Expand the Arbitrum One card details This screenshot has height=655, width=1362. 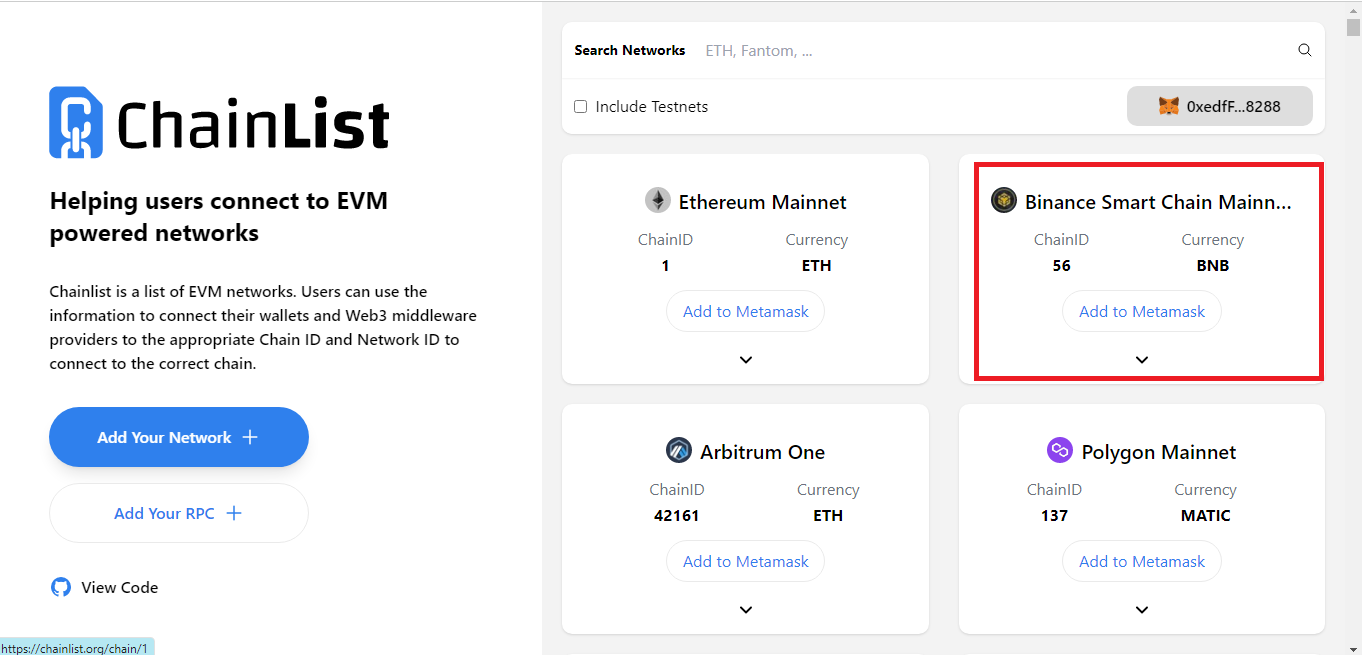point(746,610)
